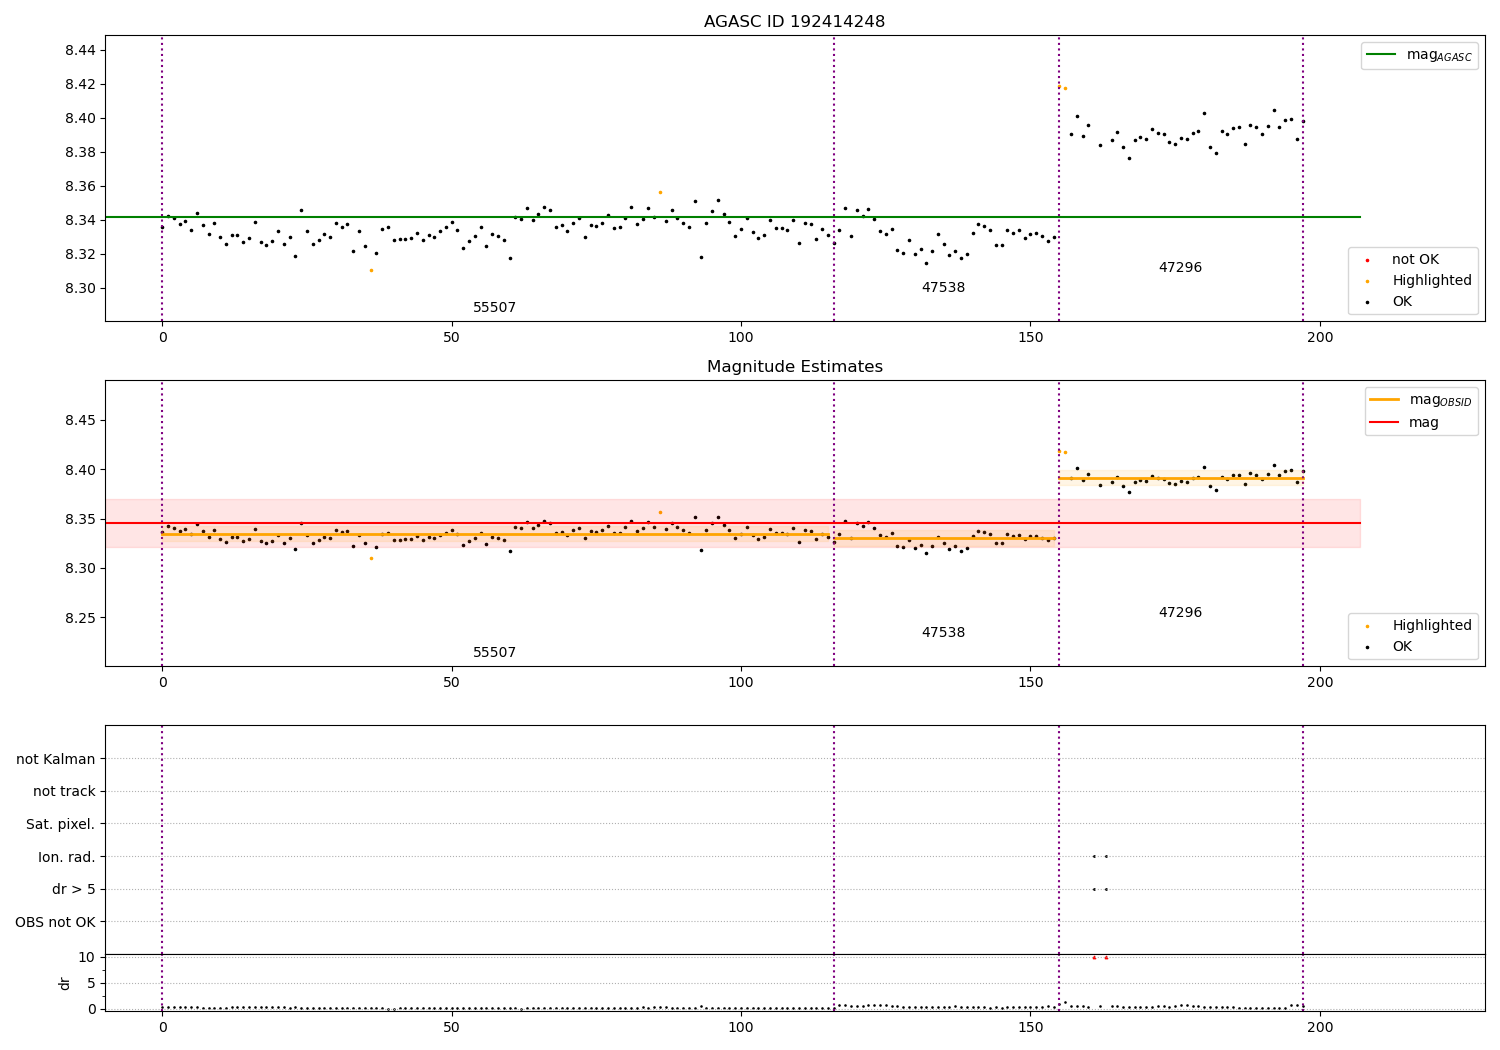
Task: Click x-axis tick 200 under top plot
Action: click(1320, 337)
